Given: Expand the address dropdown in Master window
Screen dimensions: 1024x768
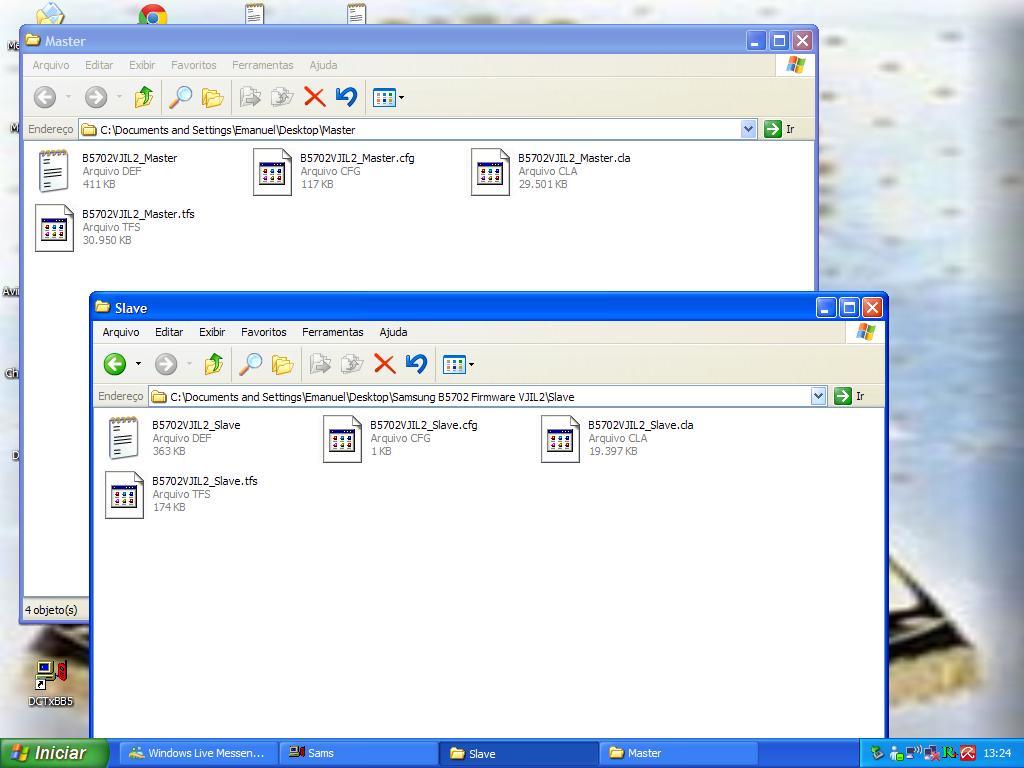Looking at the screenshot, I should [x=748, y=129].
